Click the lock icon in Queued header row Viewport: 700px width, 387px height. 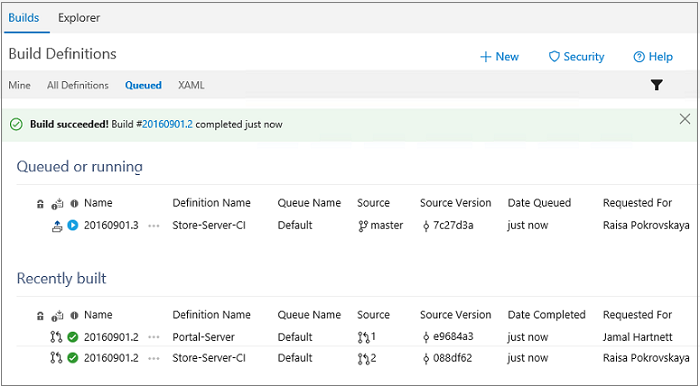click(40, 204)
